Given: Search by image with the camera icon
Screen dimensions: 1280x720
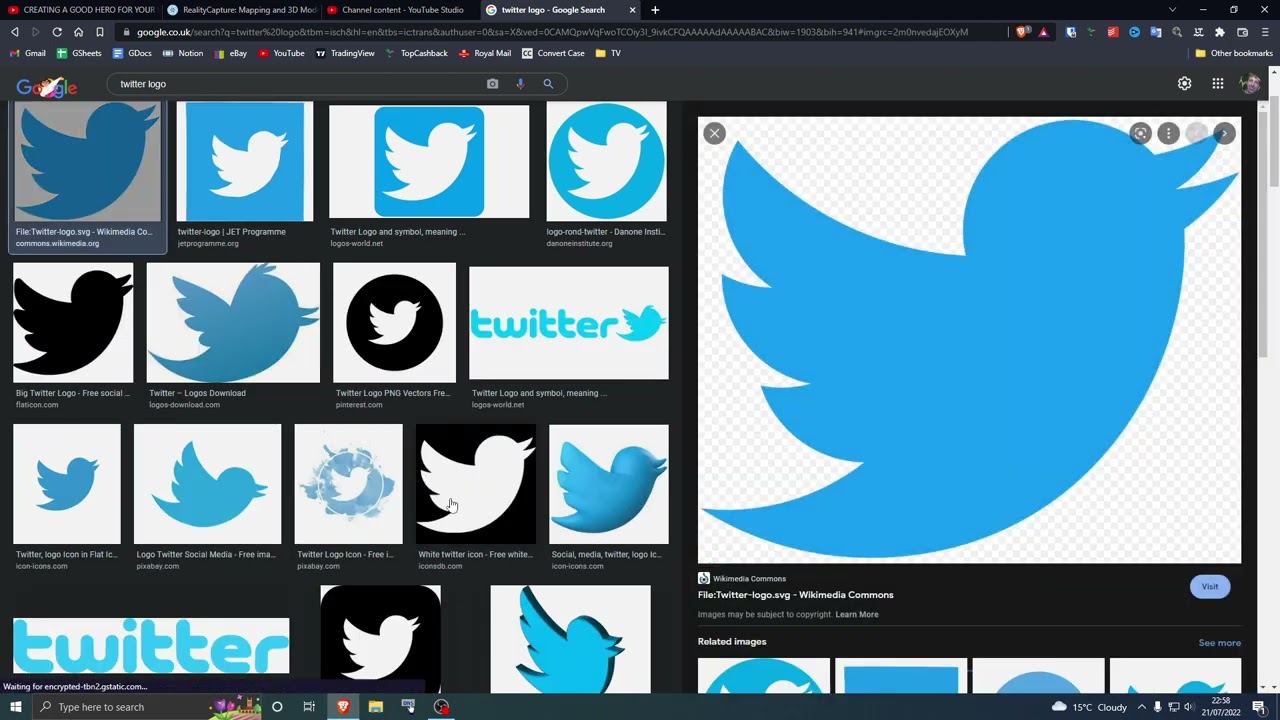Looking at the screenshot, I should point(492,84).
